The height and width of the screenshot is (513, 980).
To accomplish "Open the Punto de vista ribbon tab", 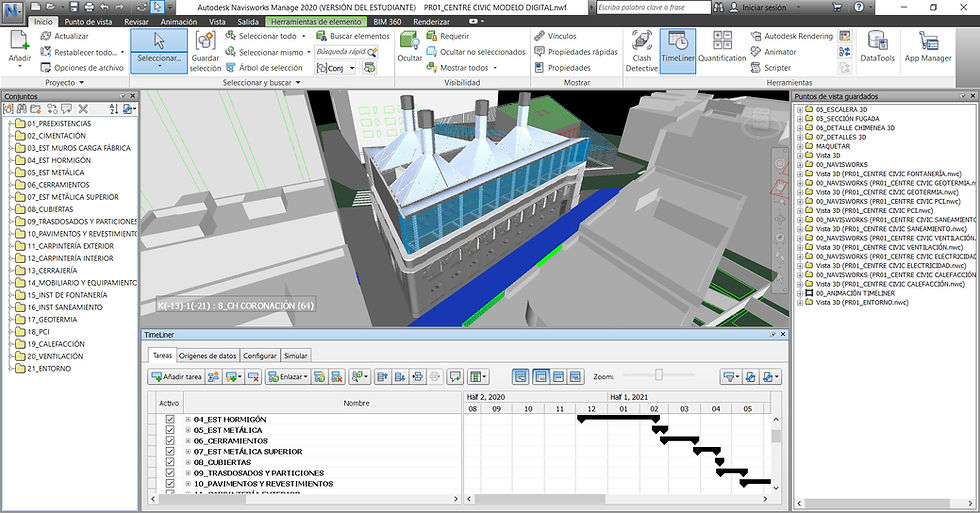I will 89,21.
